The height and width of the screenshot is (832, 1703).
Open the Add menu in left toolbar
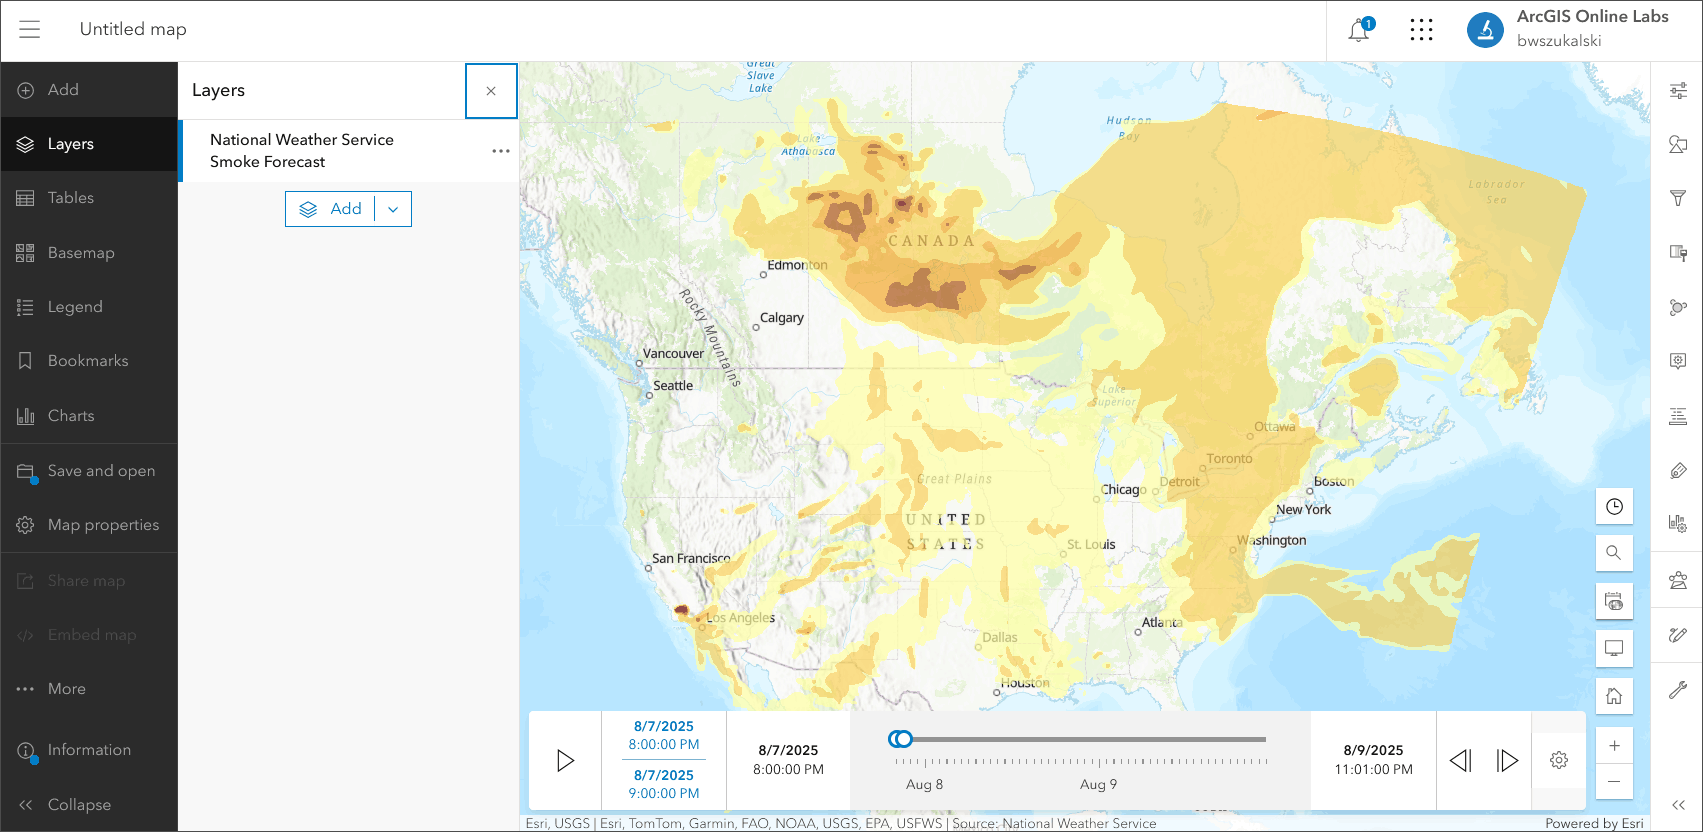pyautogui.click(x=89, y=90)
